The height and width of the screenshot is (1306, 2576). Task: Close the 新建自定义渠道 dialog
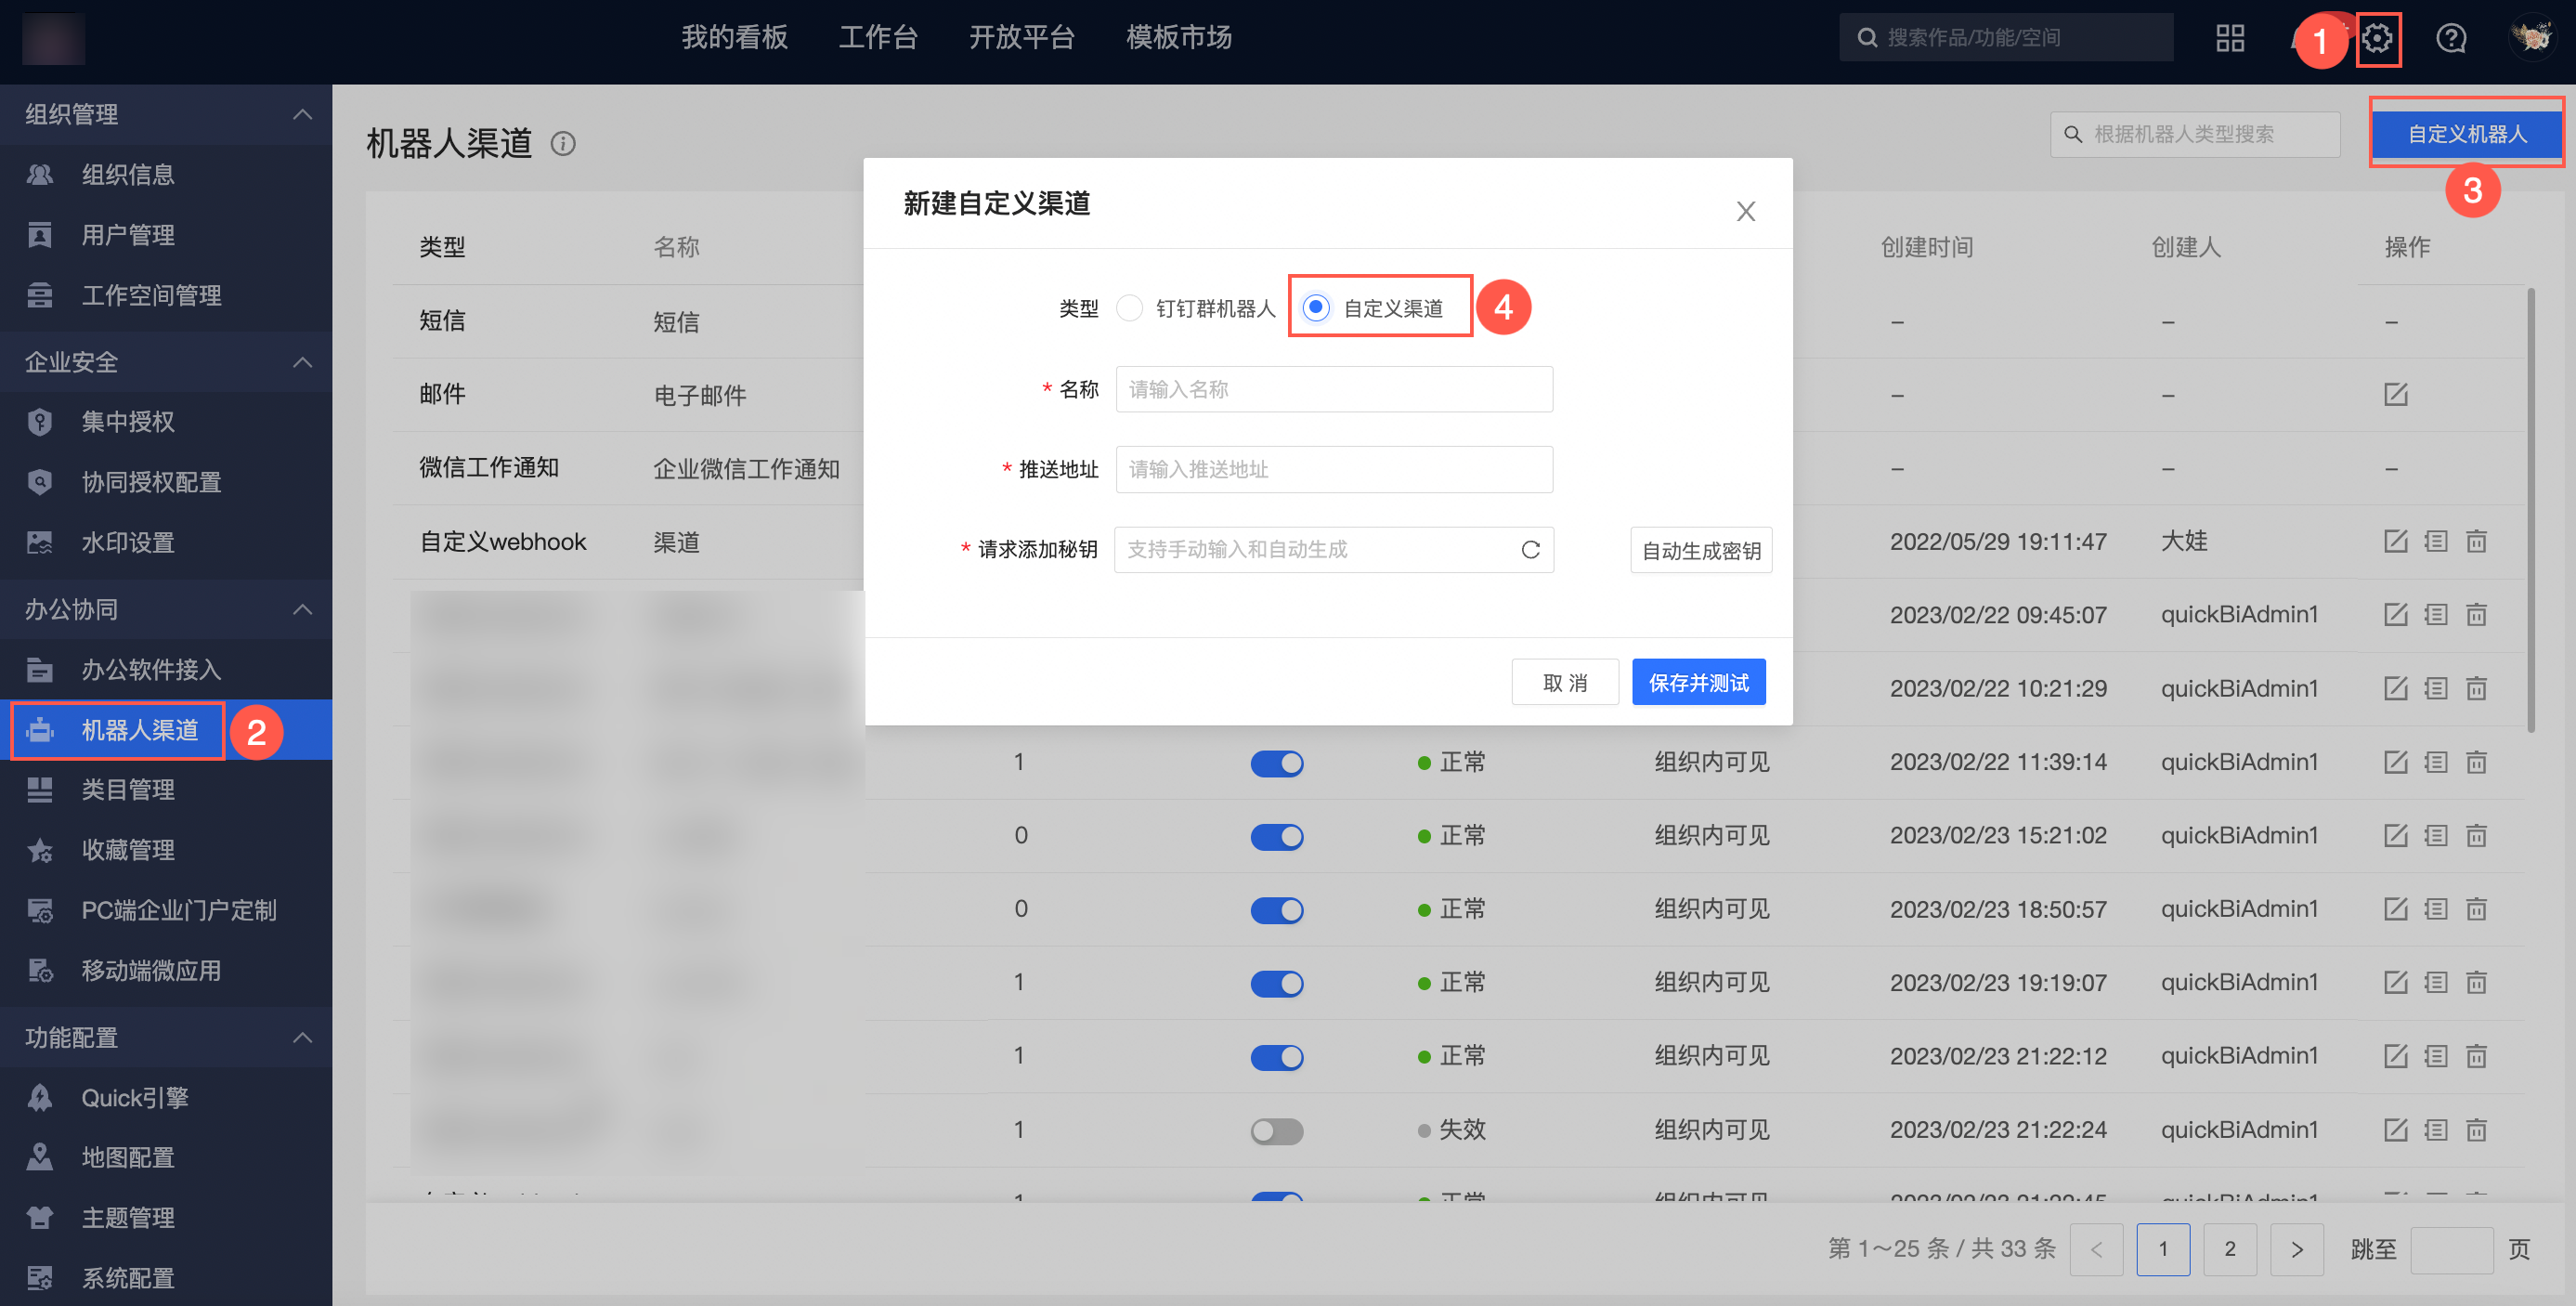pos(1745,211)
